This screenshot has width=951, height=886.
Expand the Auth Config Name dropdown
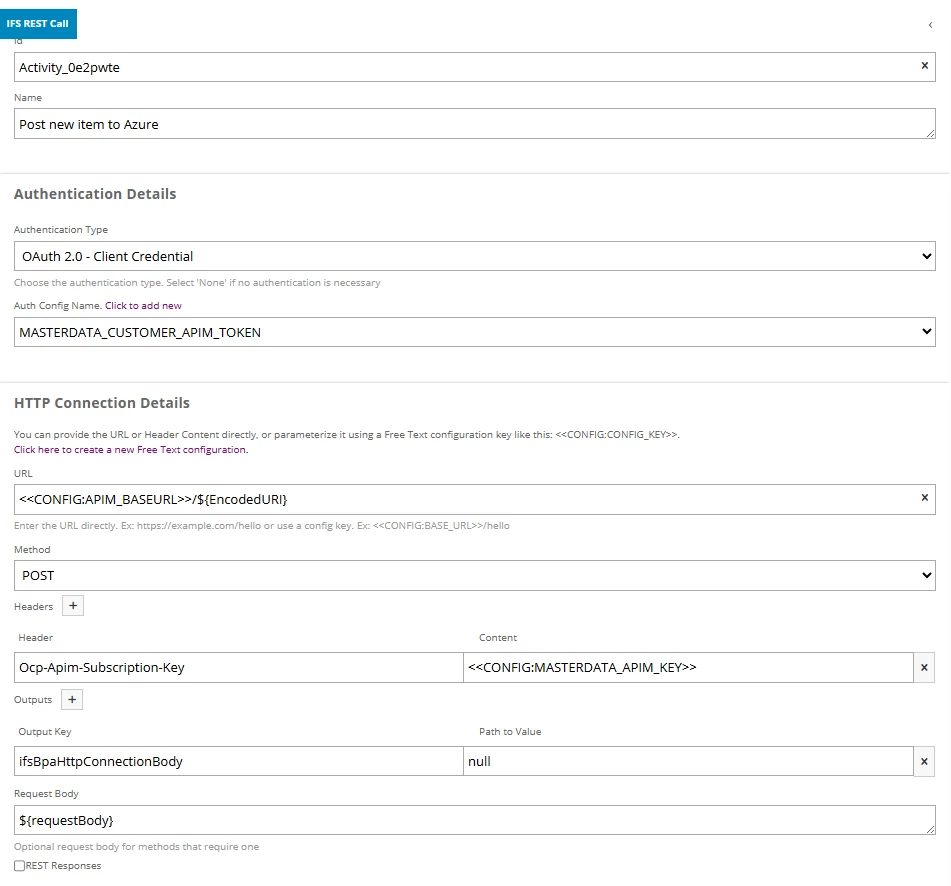[x=474, y=332]
